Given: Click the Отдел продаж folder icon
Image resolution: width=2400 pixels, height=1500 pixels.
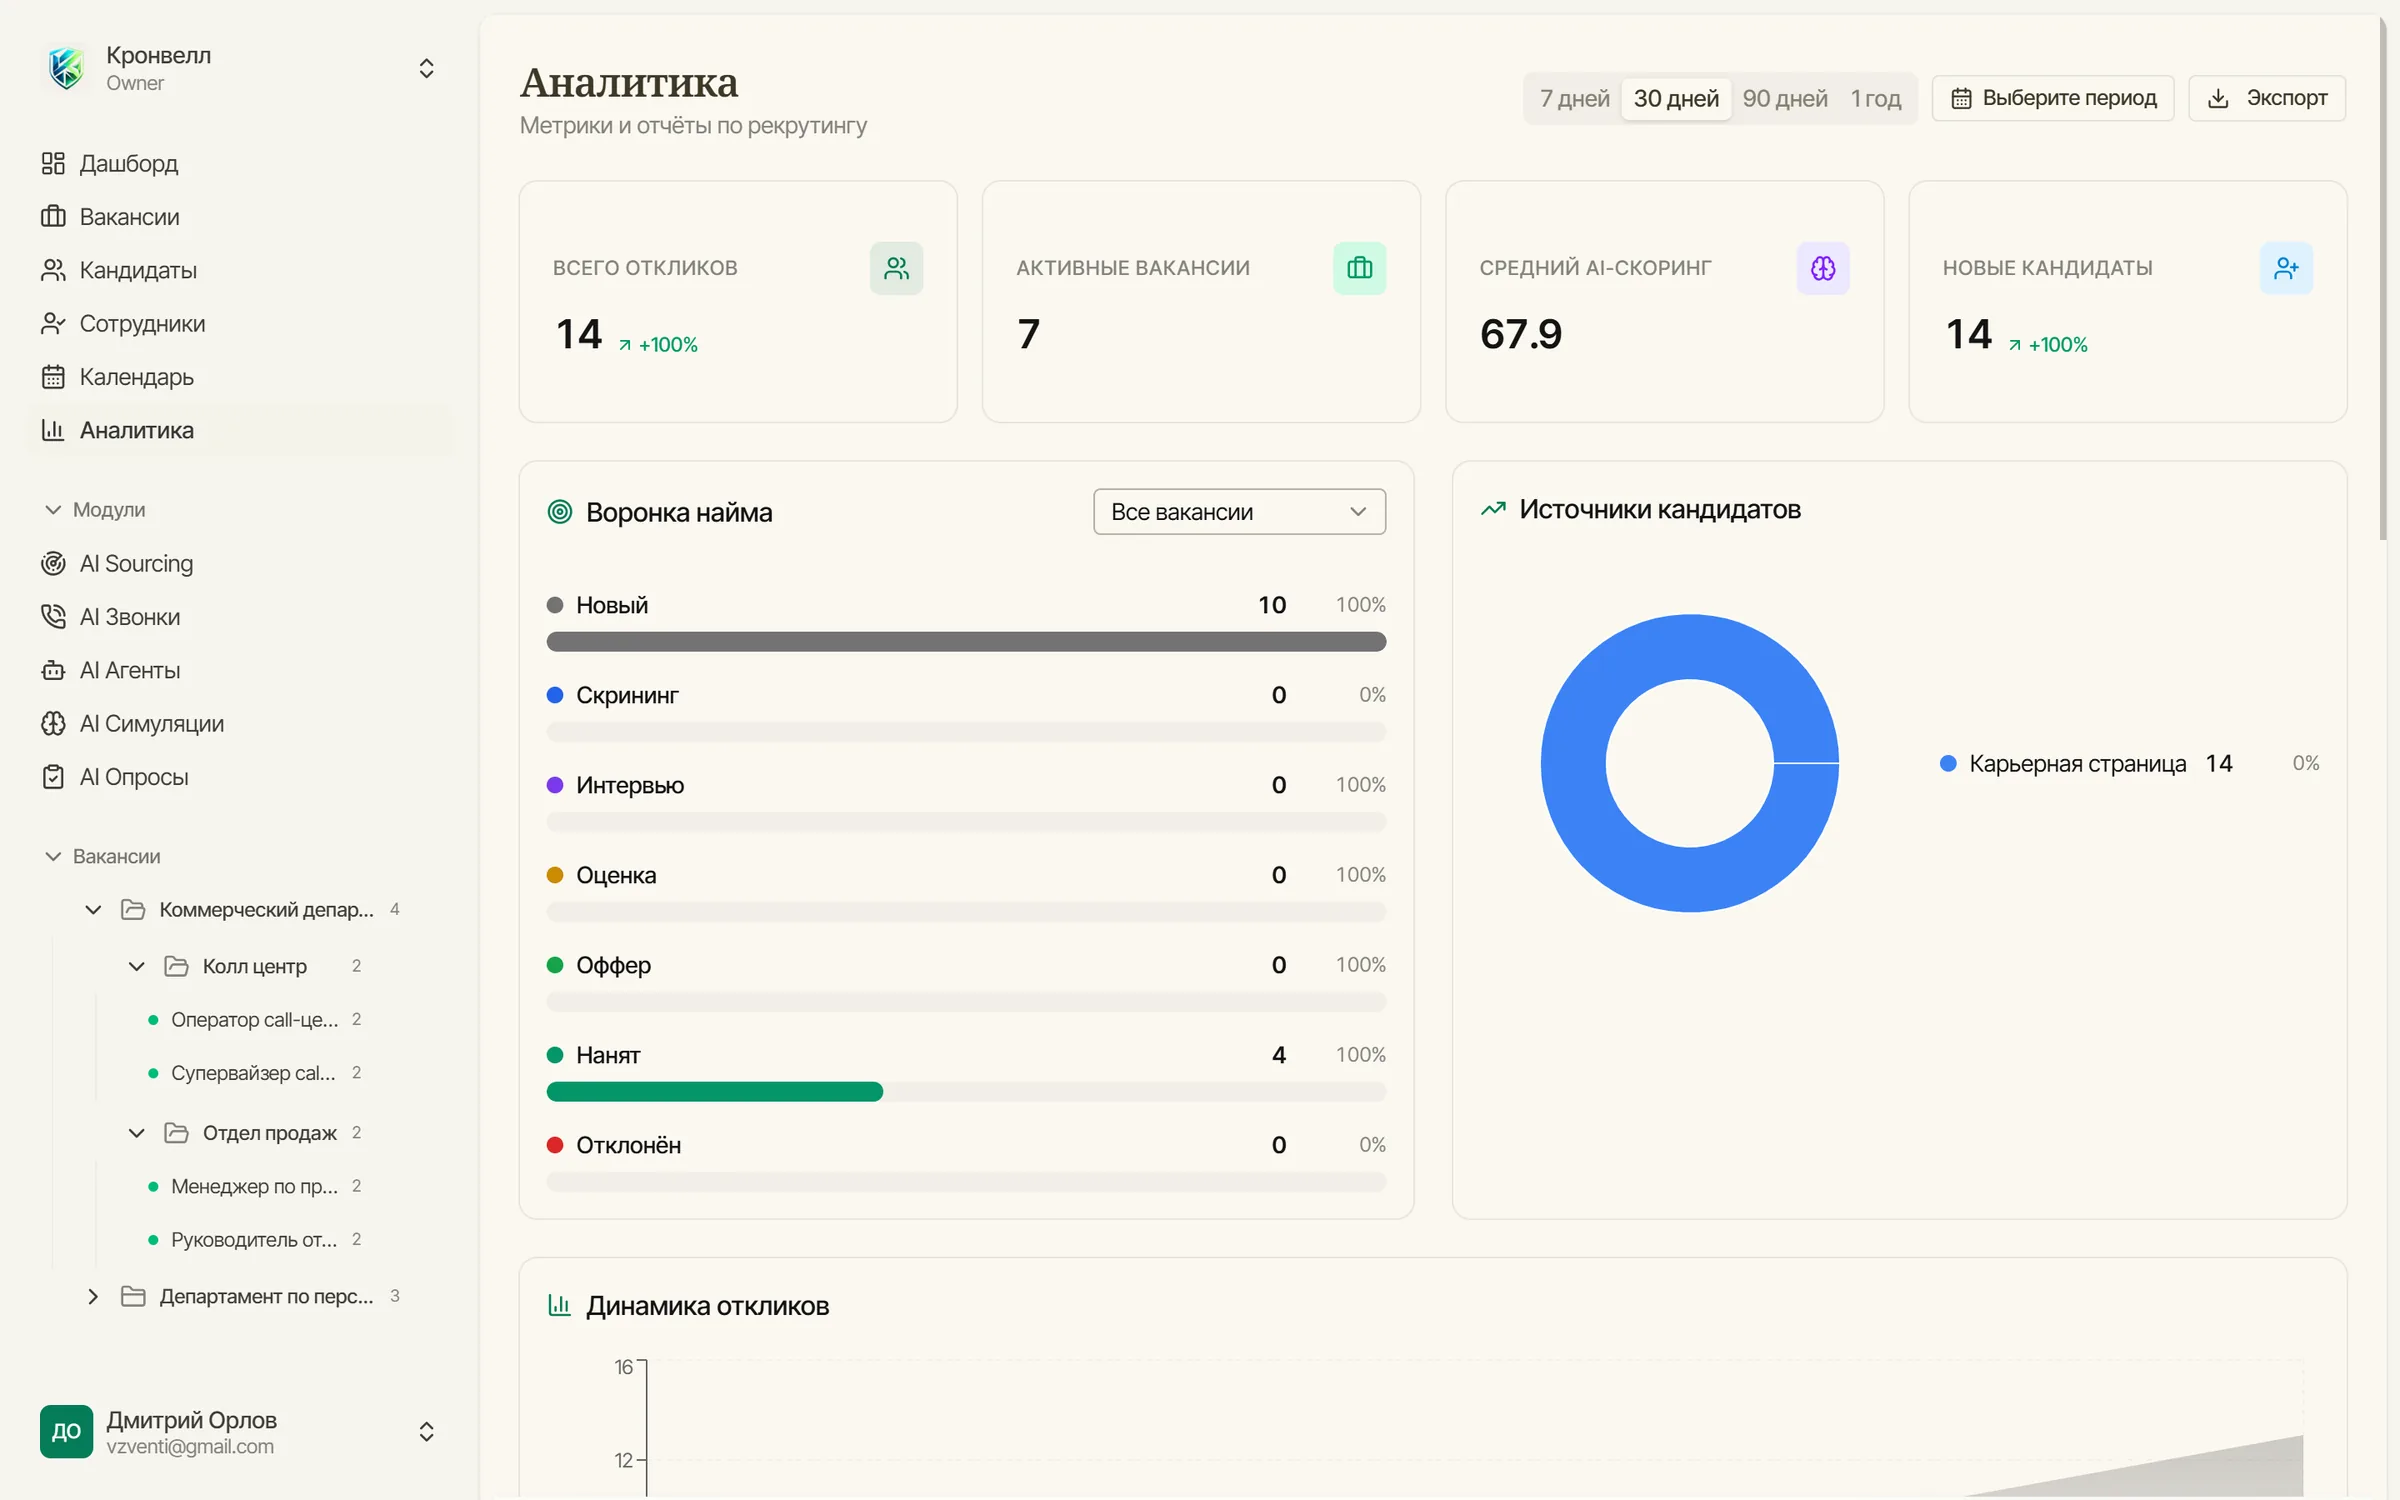Looking at the screenshot, I should pyautogui.click(x=176, y=1132).
